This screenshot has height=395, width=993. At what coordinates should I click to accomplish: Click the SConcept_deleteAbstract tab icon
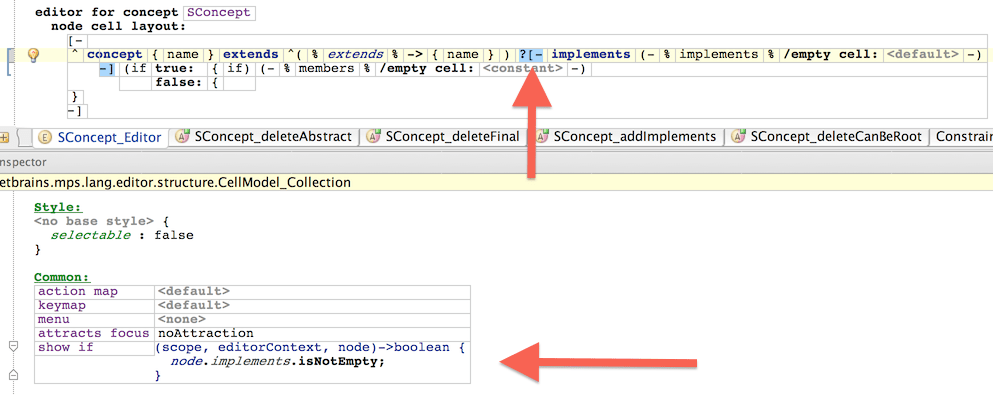tap(183, 136)
